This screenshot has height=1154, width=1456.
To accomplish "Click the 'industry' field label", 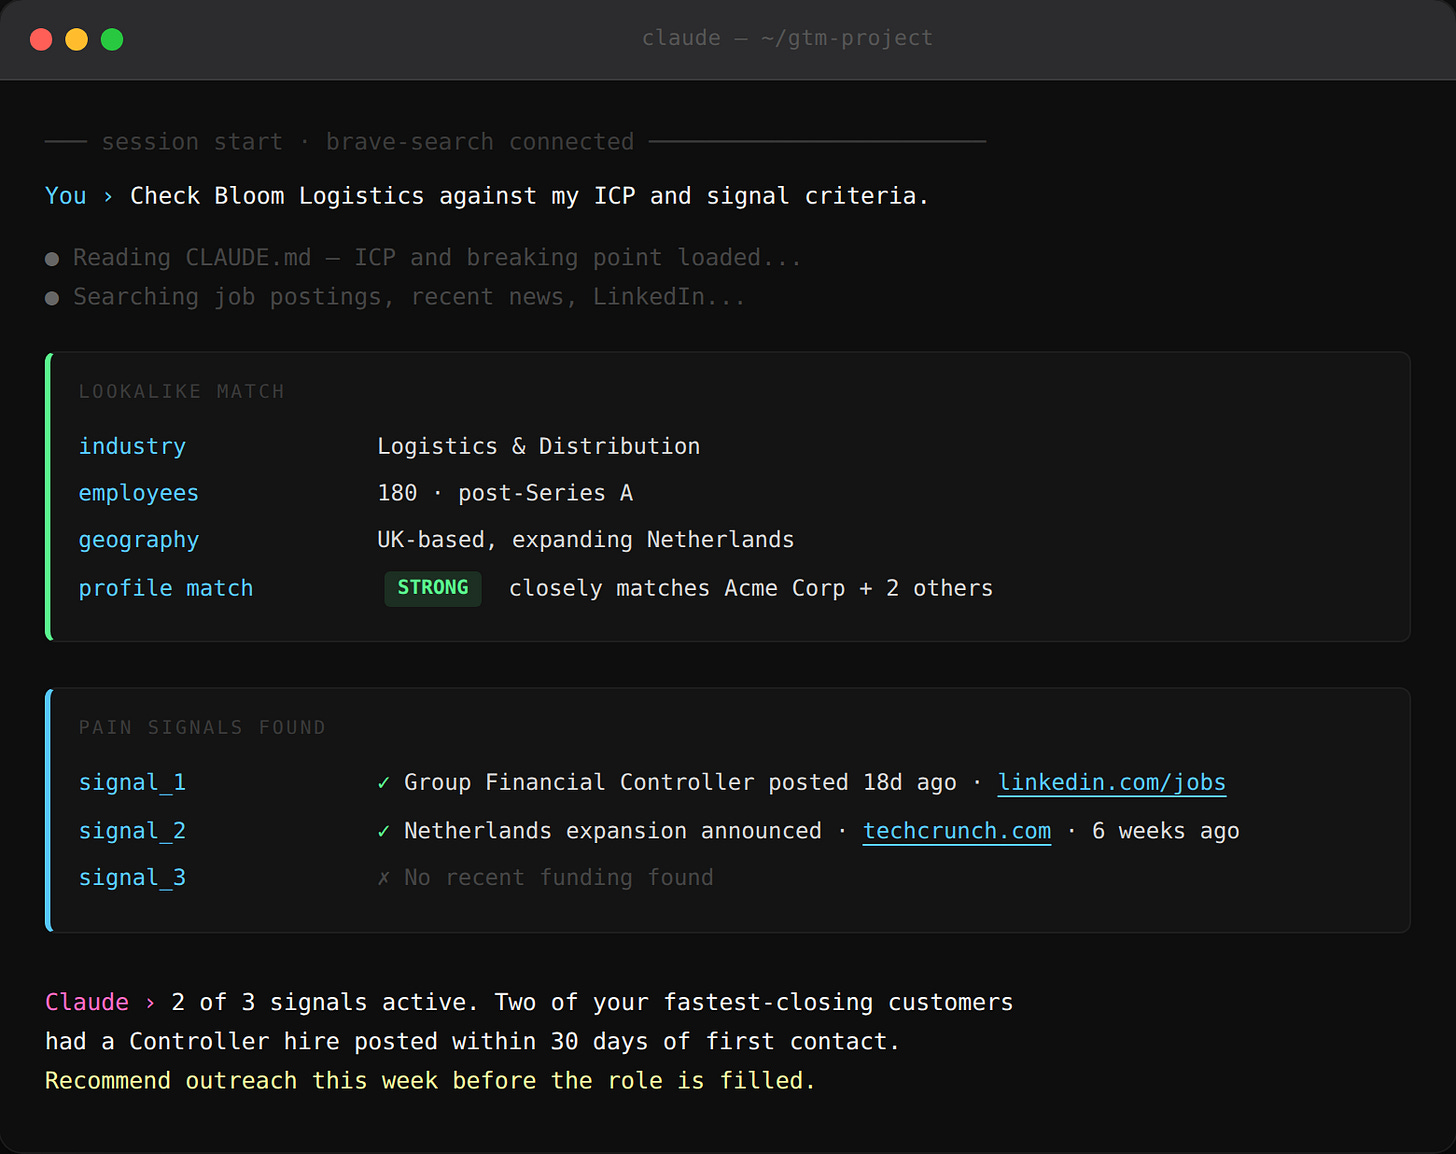I will [132, 447].
